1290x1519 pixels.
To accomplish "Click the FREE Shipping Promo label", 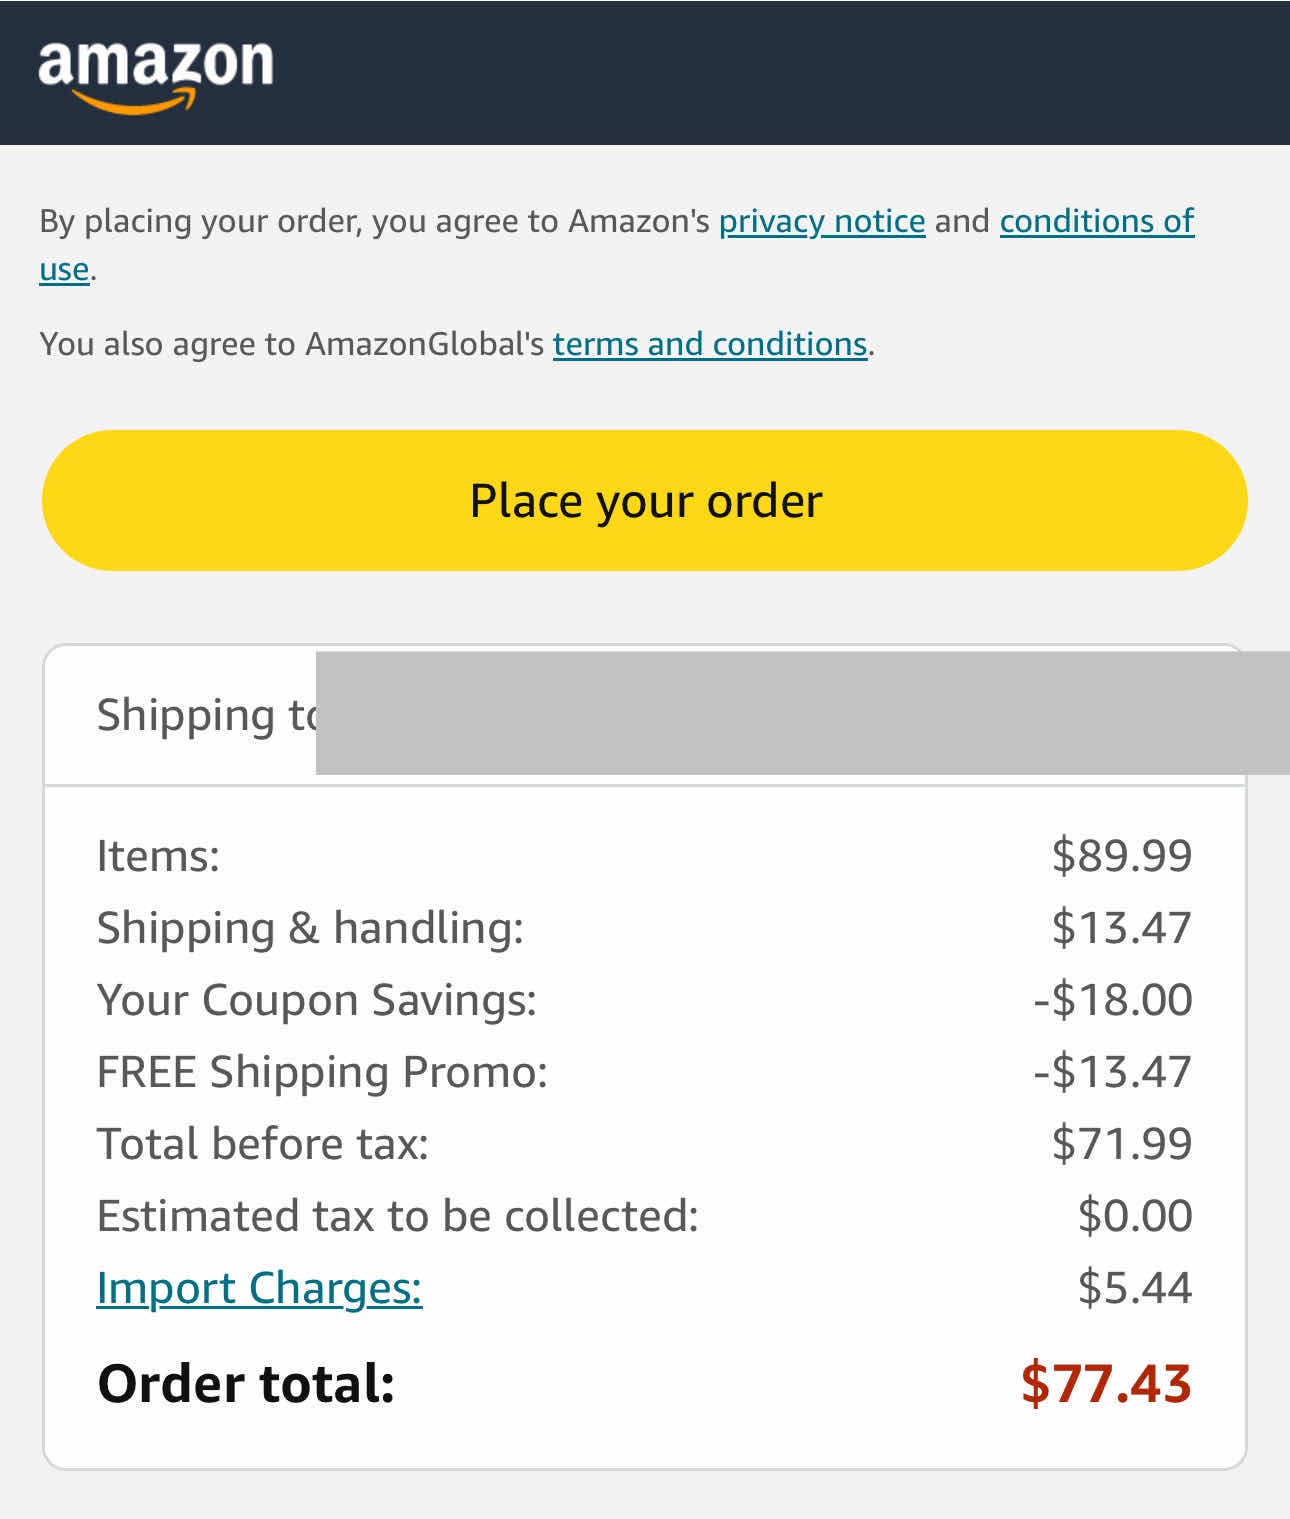I will (x=322, y=1072).
